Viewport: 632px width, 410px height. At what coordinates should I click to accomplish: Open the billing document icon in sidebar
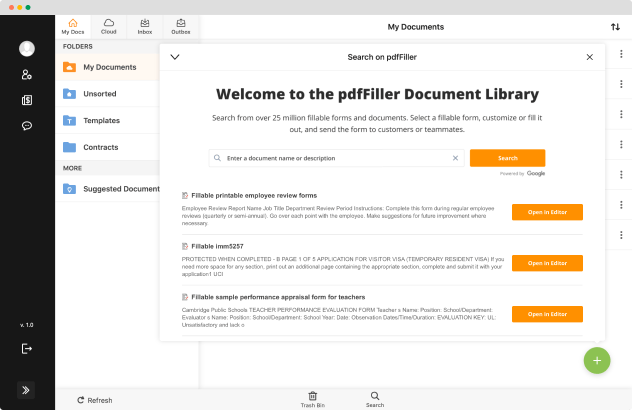pyautogui.click(x=27, y=100)
